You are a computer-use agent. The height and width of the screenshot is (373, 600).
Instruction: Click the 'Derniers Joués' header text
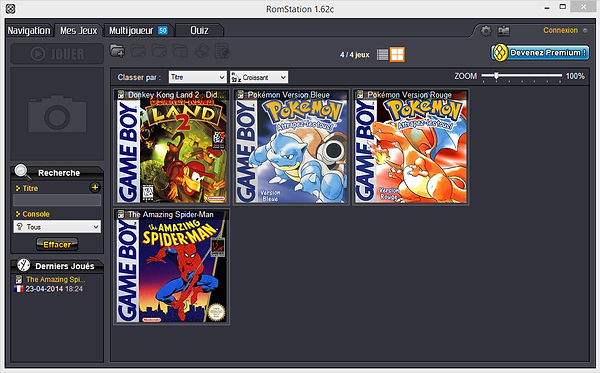coord(65,266)
